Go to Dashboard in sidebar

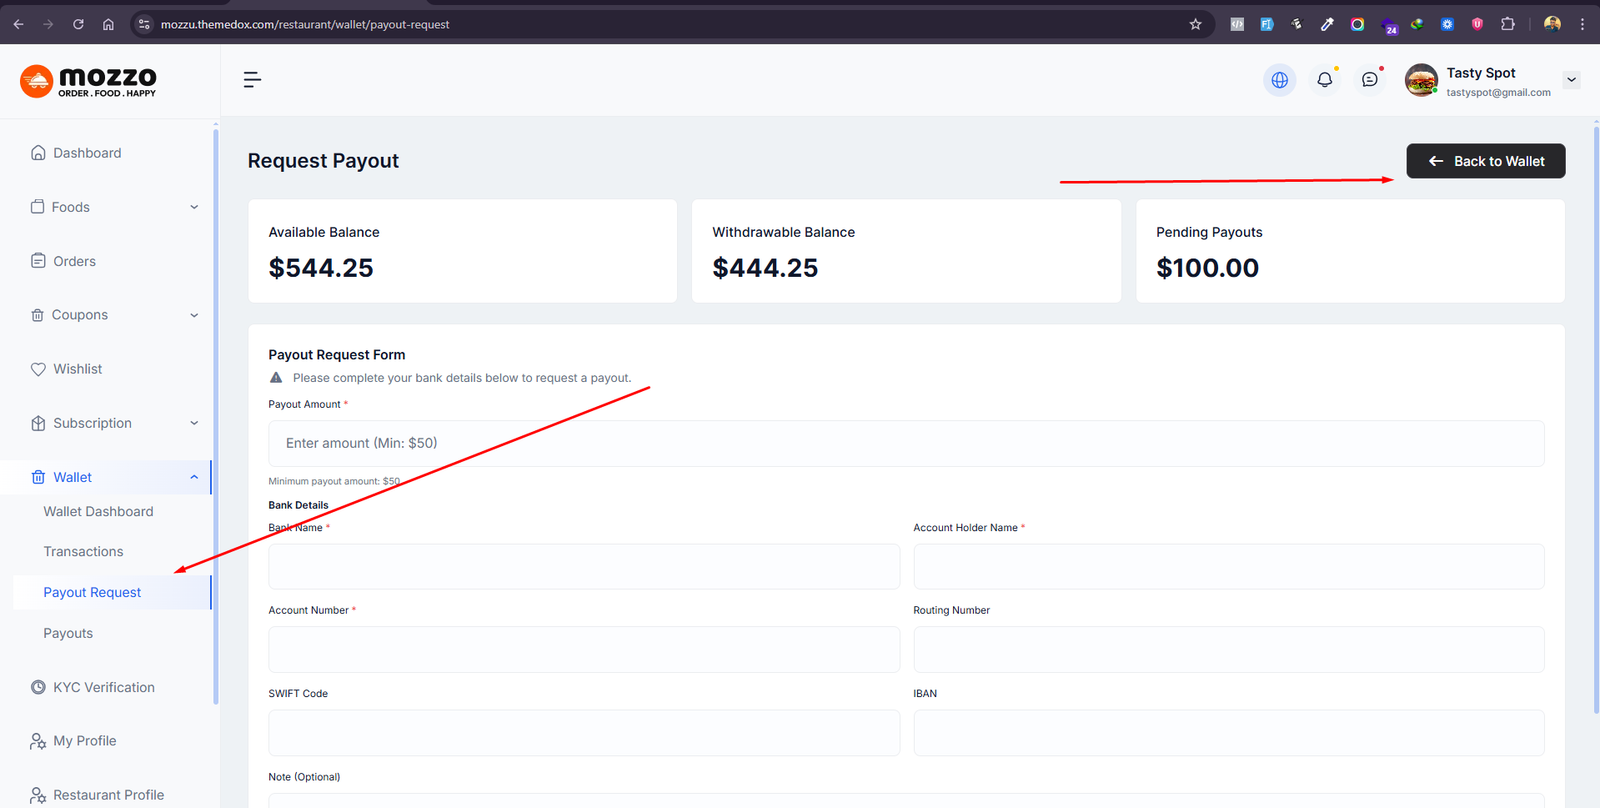point(87,153)
